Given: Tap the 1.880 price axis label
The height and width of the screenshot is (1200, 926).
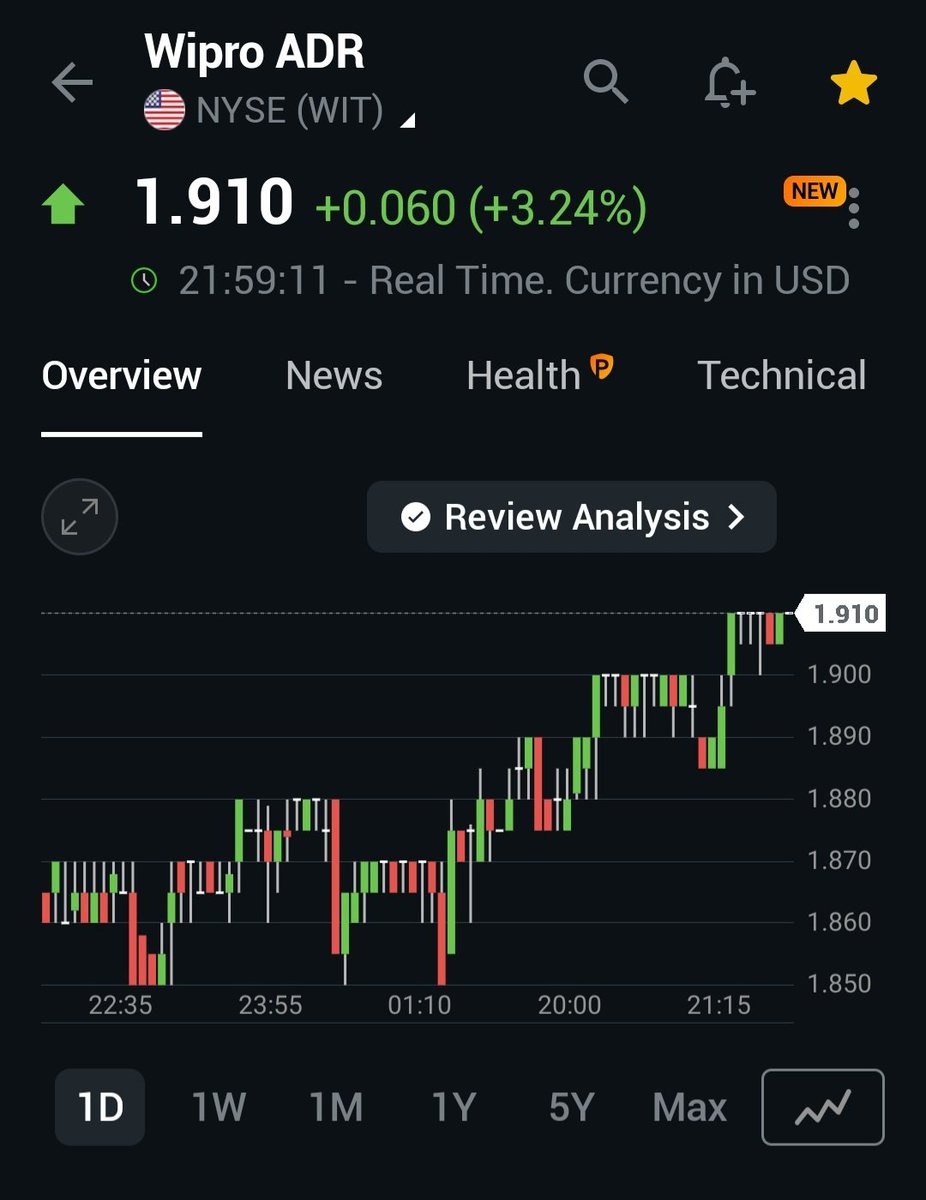Looking at the screenshot, I should click(x=839, y=798).
